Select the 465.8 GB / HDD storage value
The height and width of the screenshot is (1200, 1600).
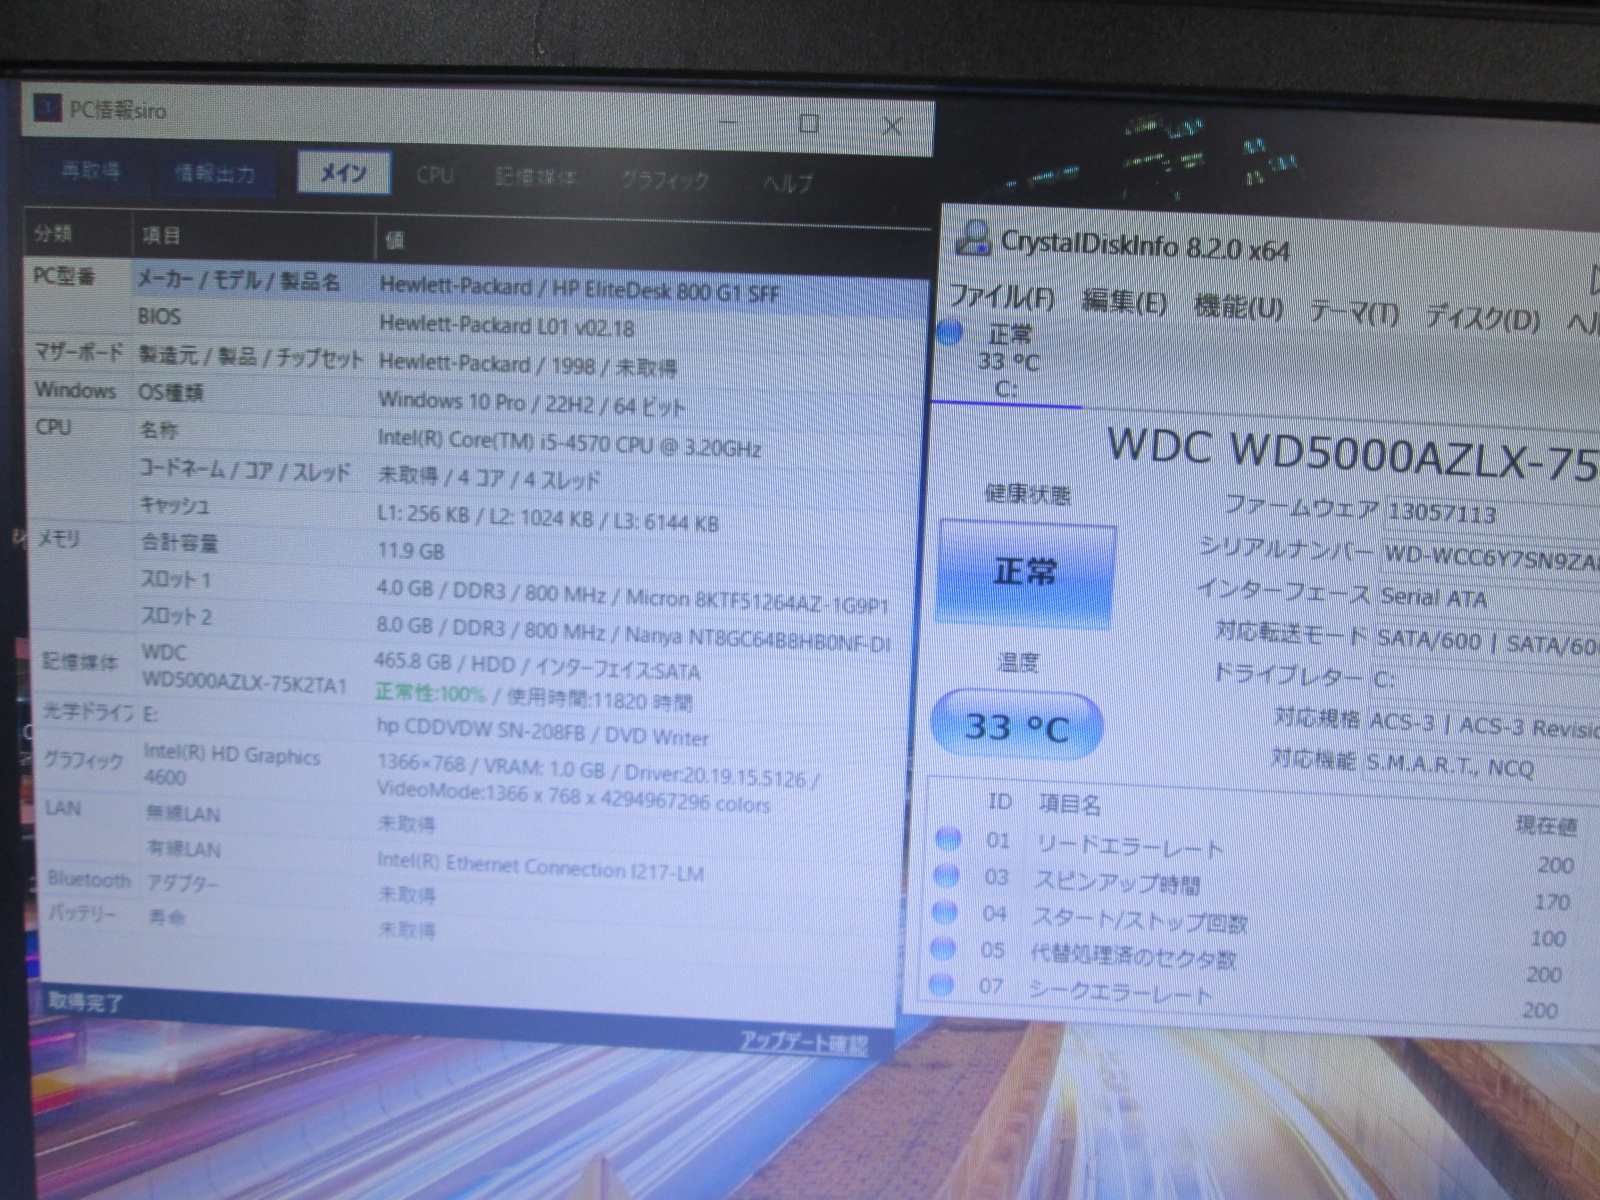(537, 665)
